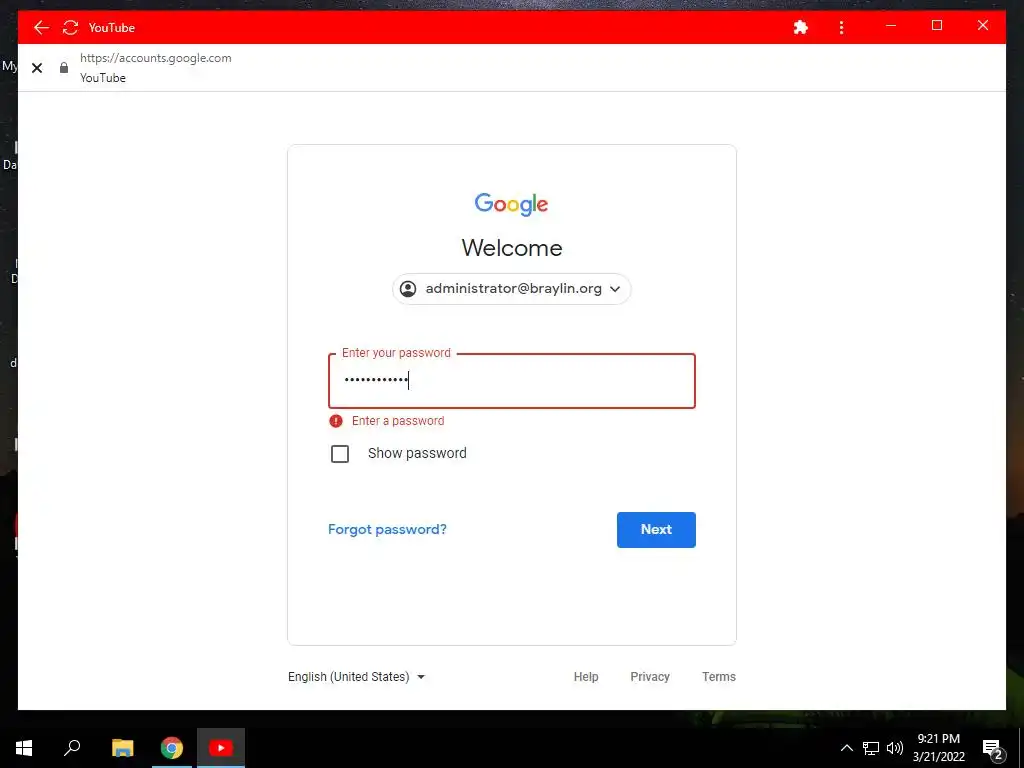1024x768 pixels.
Task: Open File Explorer from the taskbar
Action: (x=122, y=748)
